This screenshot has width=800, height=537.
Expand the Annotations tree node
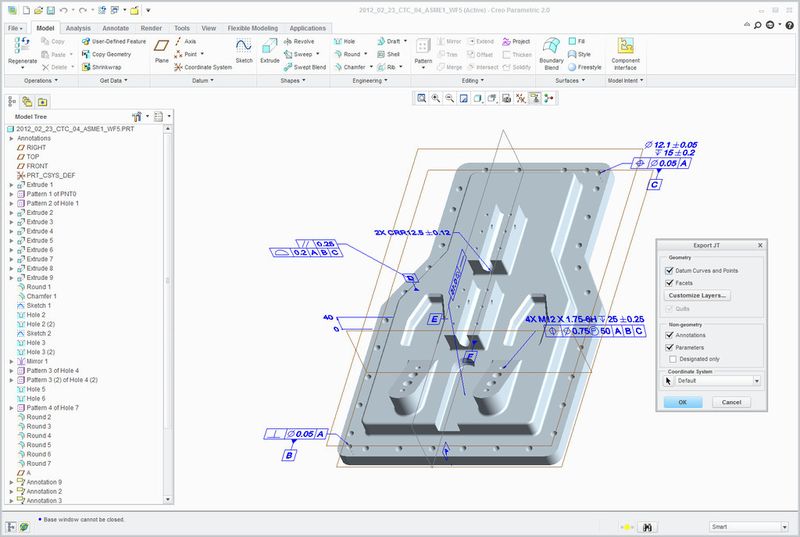(11, 139)
